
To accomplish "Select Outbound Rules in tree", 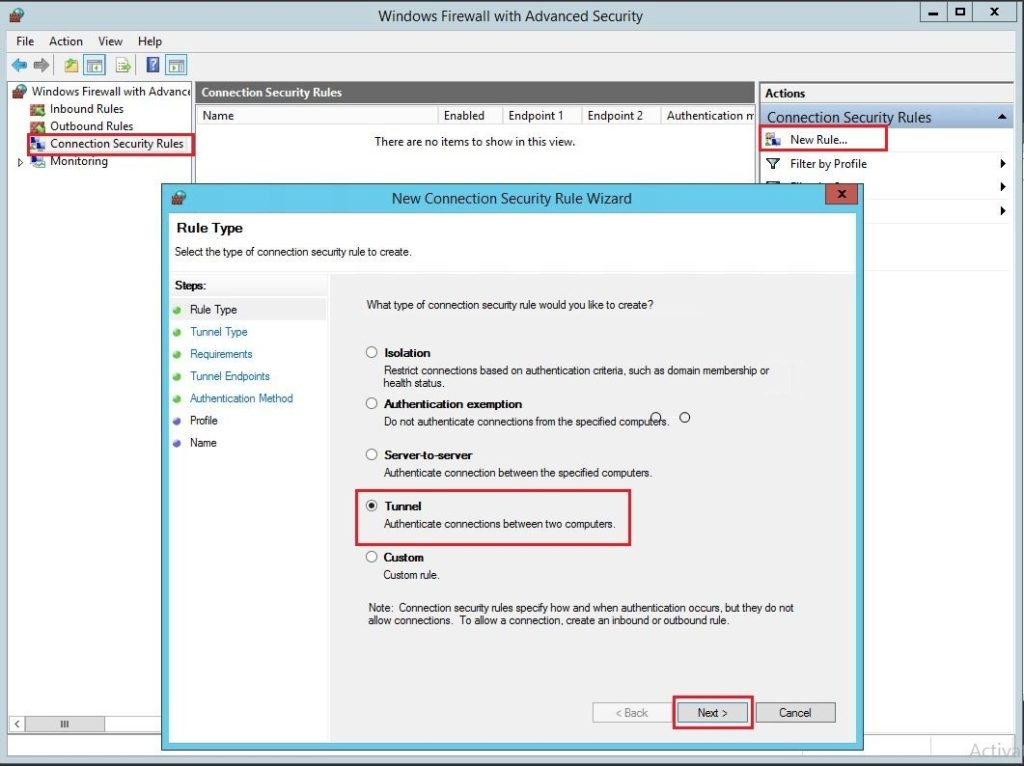I will (91, 126).
